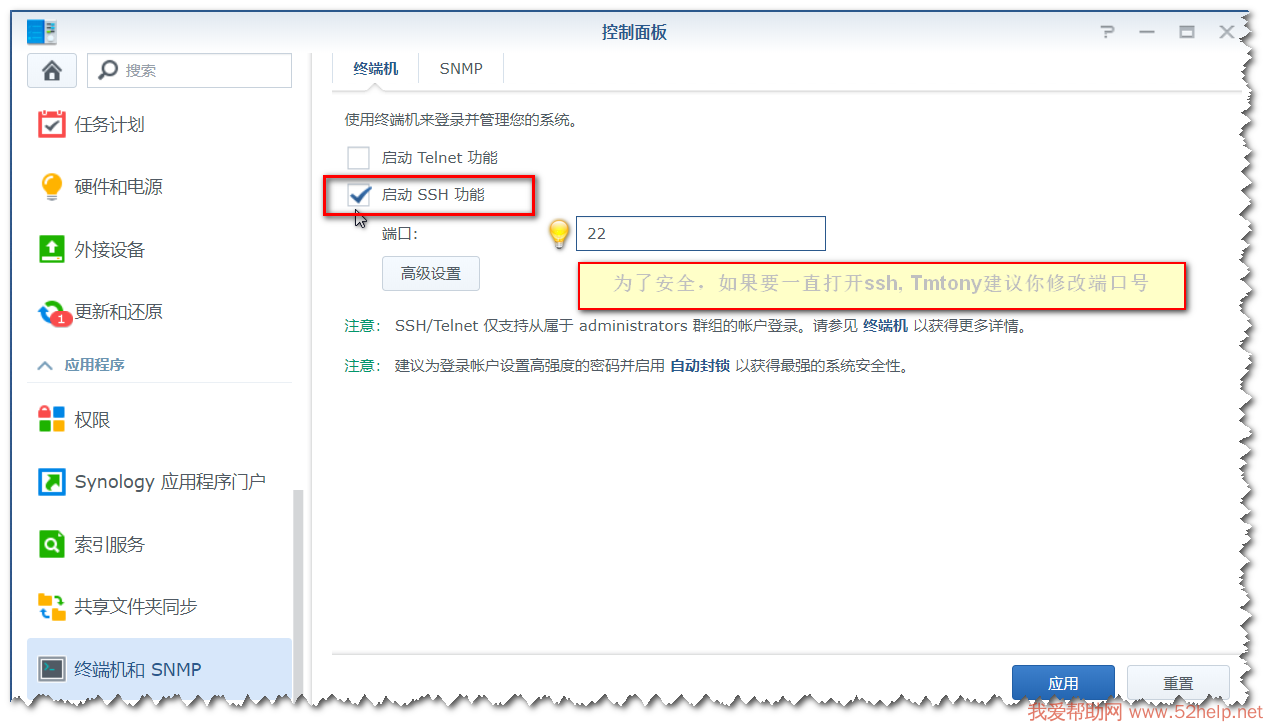Screen dimensions: 1269x723
Task: Open 硬件和电源 lightbulb icon
Action: coord(51,187)
